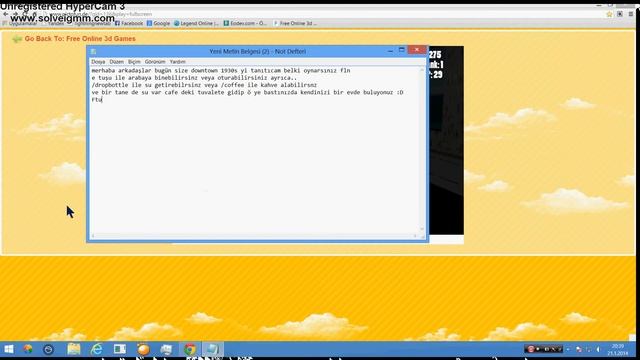Bookmark this page with the star icon
This screenshot has width=640, height=360.
pos(609,14)
